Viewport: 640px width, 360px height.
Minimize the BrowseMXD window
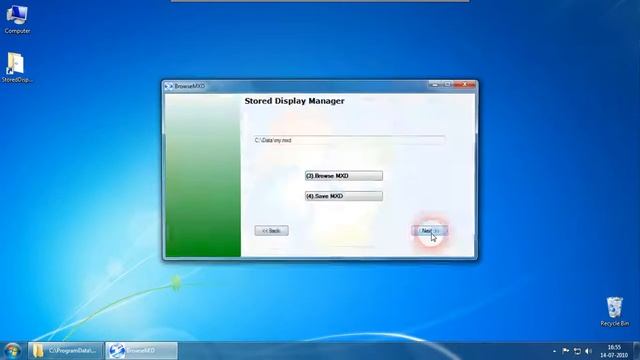435,84
